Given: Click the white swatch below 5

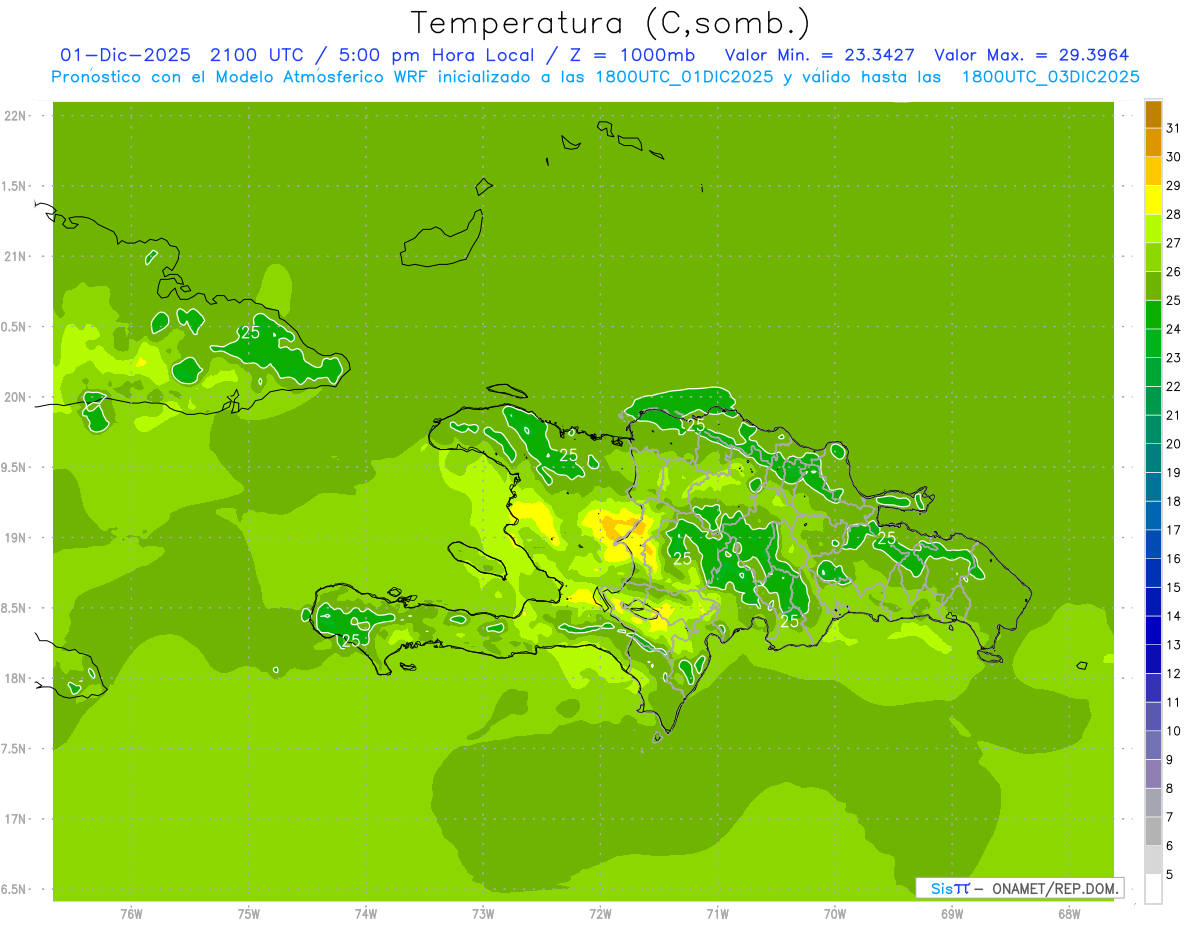Looking at the screenshot, I should [x=1153, y=889].
